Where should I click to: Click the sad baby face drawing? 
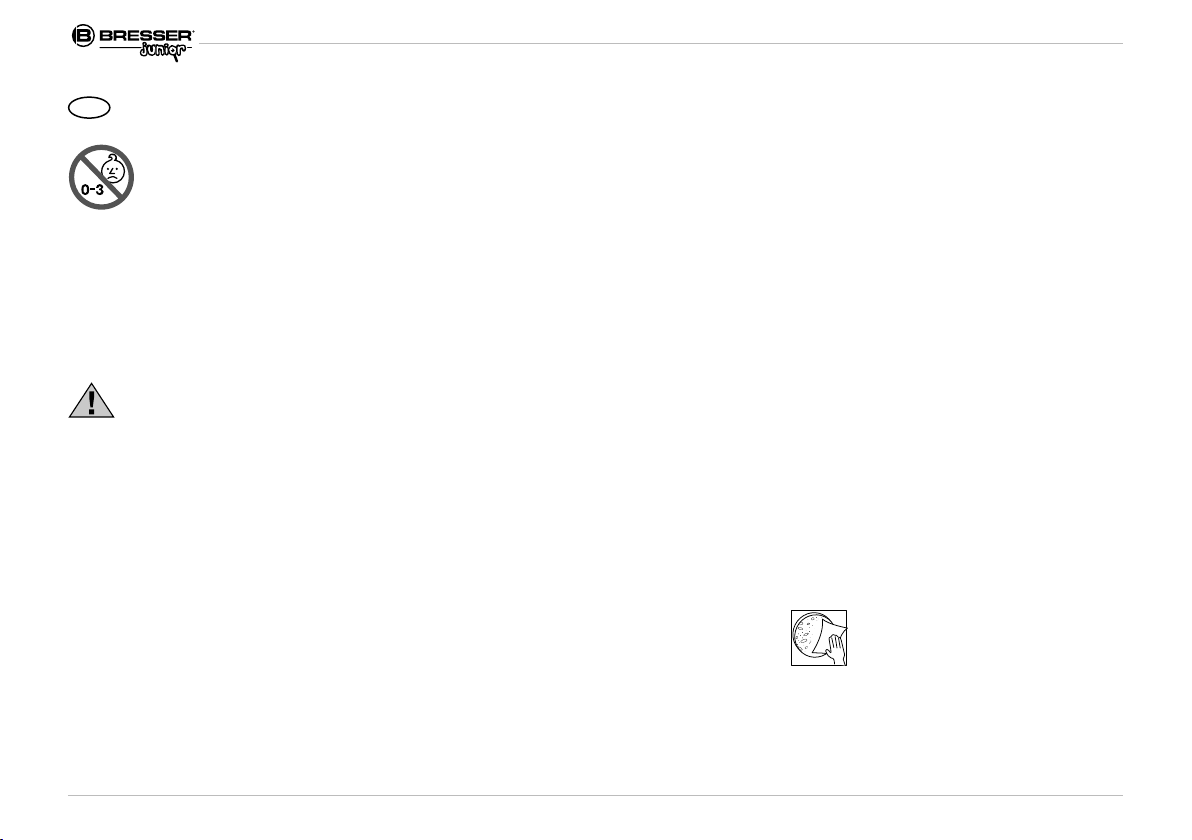112,169
